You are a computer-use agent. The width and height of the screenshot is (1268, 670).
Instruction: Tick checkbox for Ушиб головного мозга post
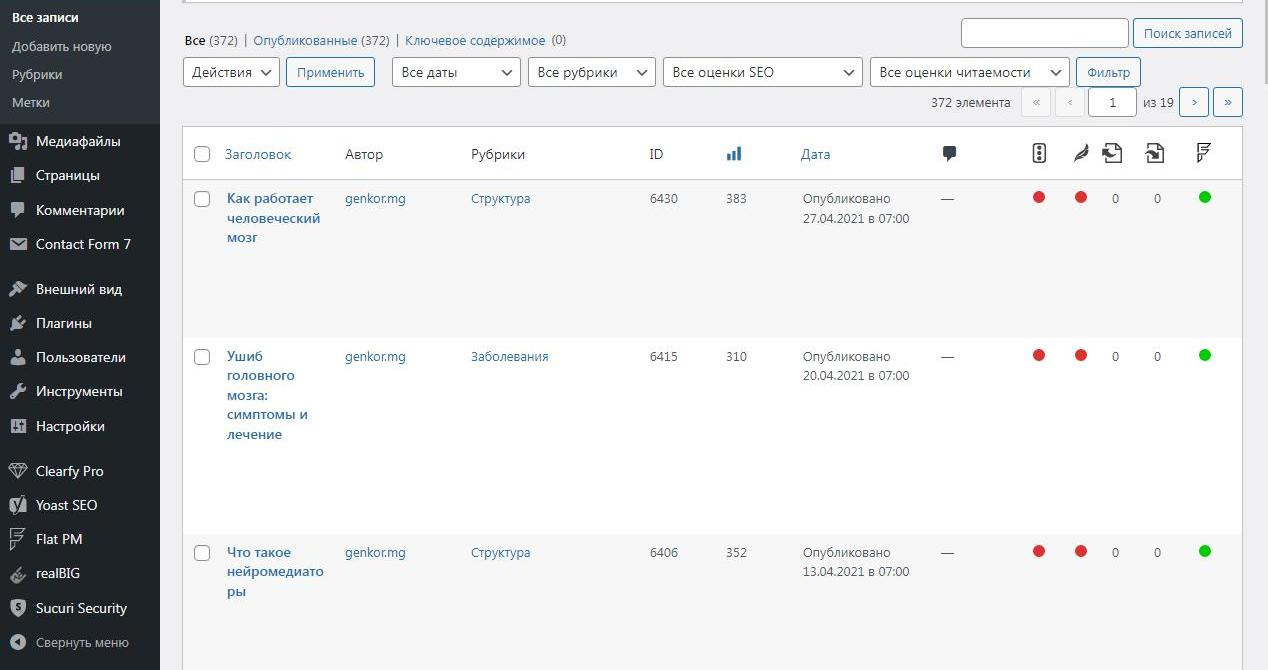tap(202, 357)
